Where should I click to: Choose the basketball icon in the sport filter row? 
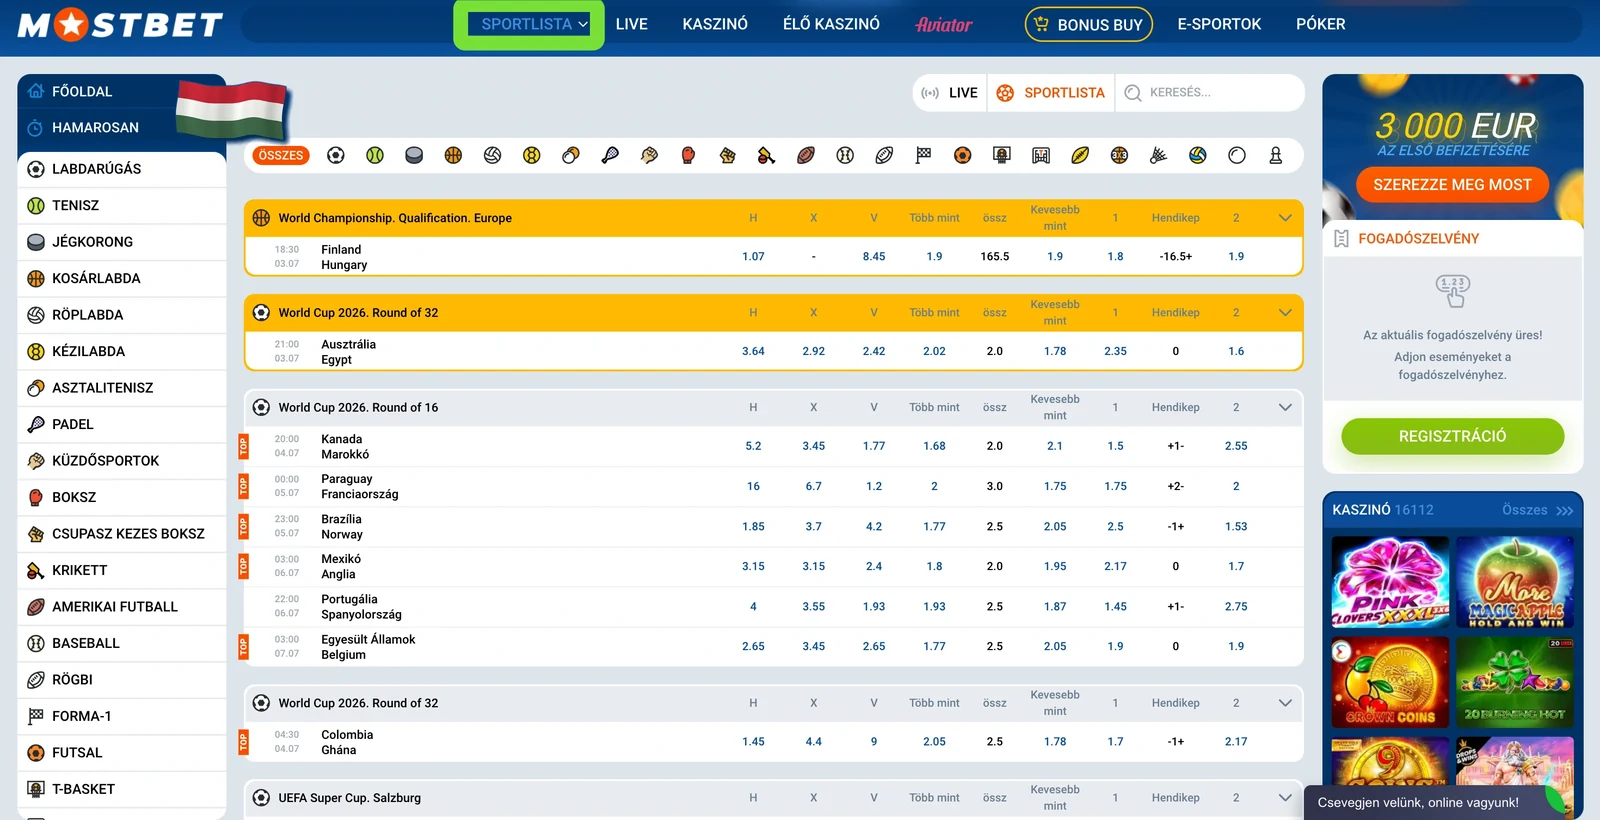tap(453, 155)
